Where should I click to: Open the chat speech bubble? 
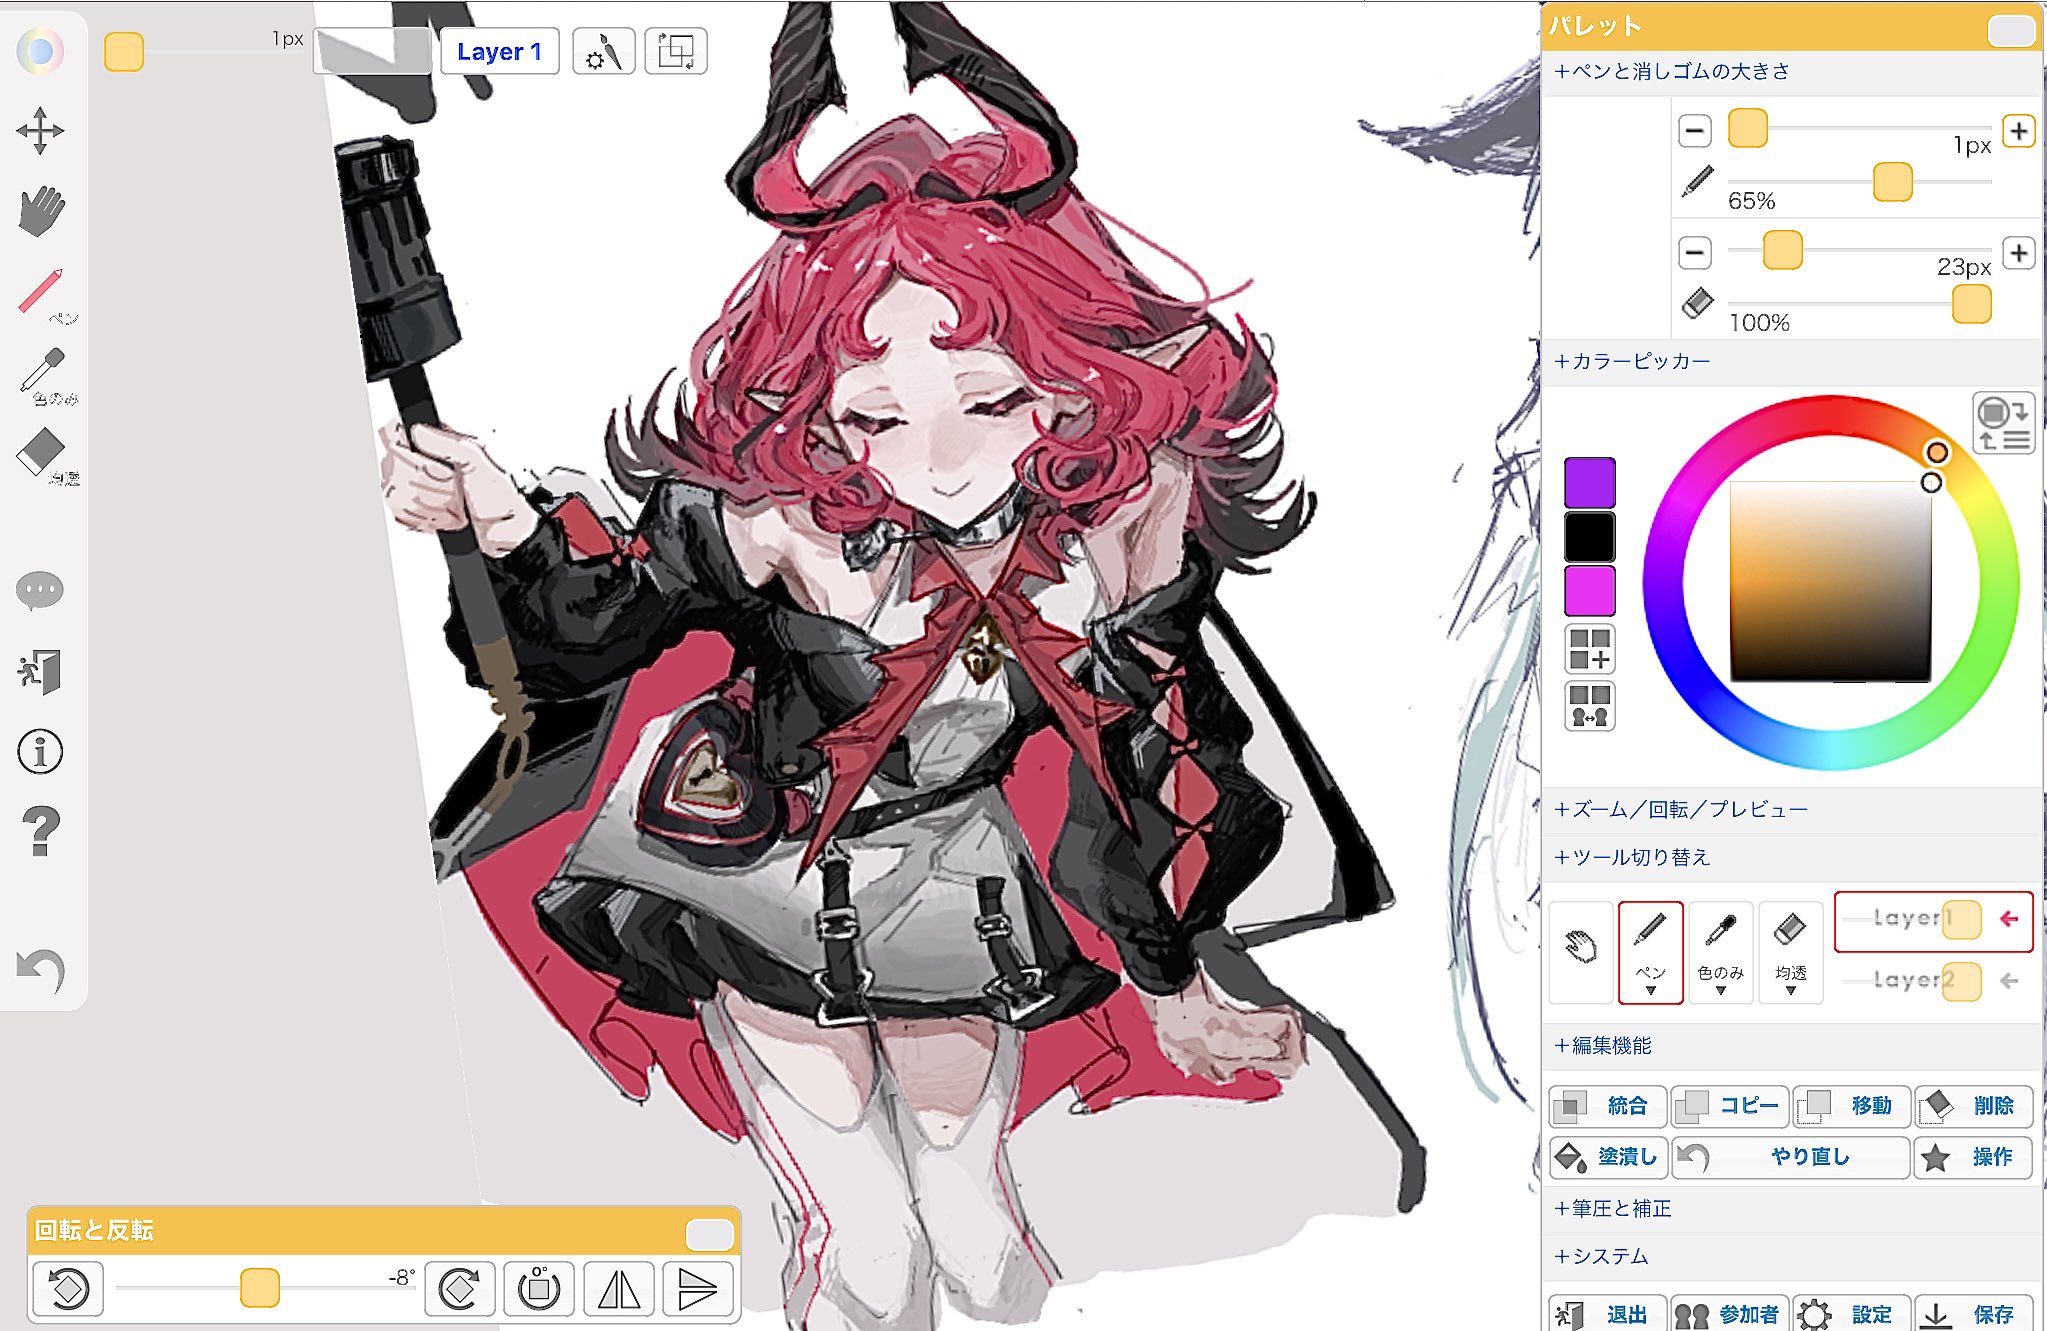coord(40,590)
